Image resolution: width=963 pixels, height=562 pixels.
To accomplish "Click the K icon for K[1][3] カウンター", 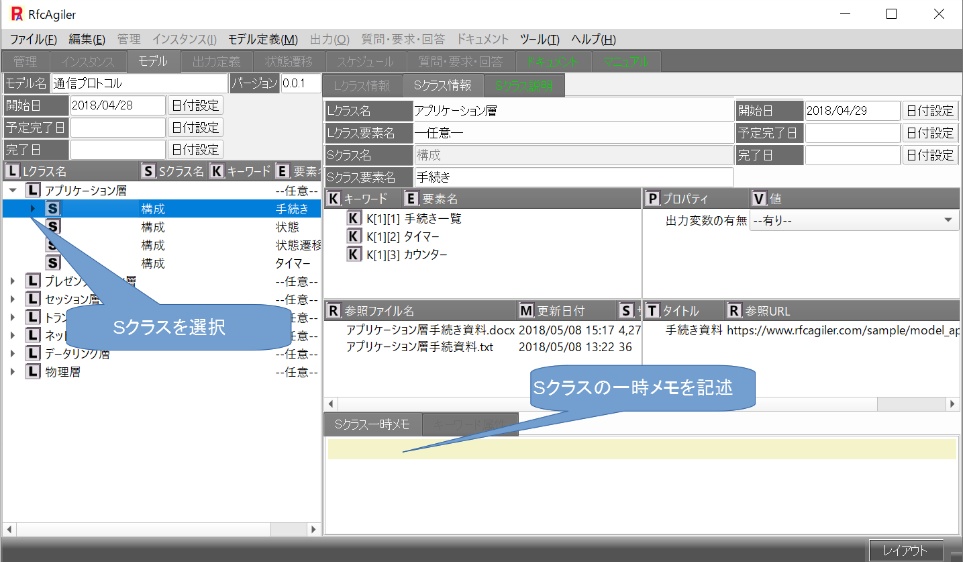I will pyautogui.click(x=353, y=254).
